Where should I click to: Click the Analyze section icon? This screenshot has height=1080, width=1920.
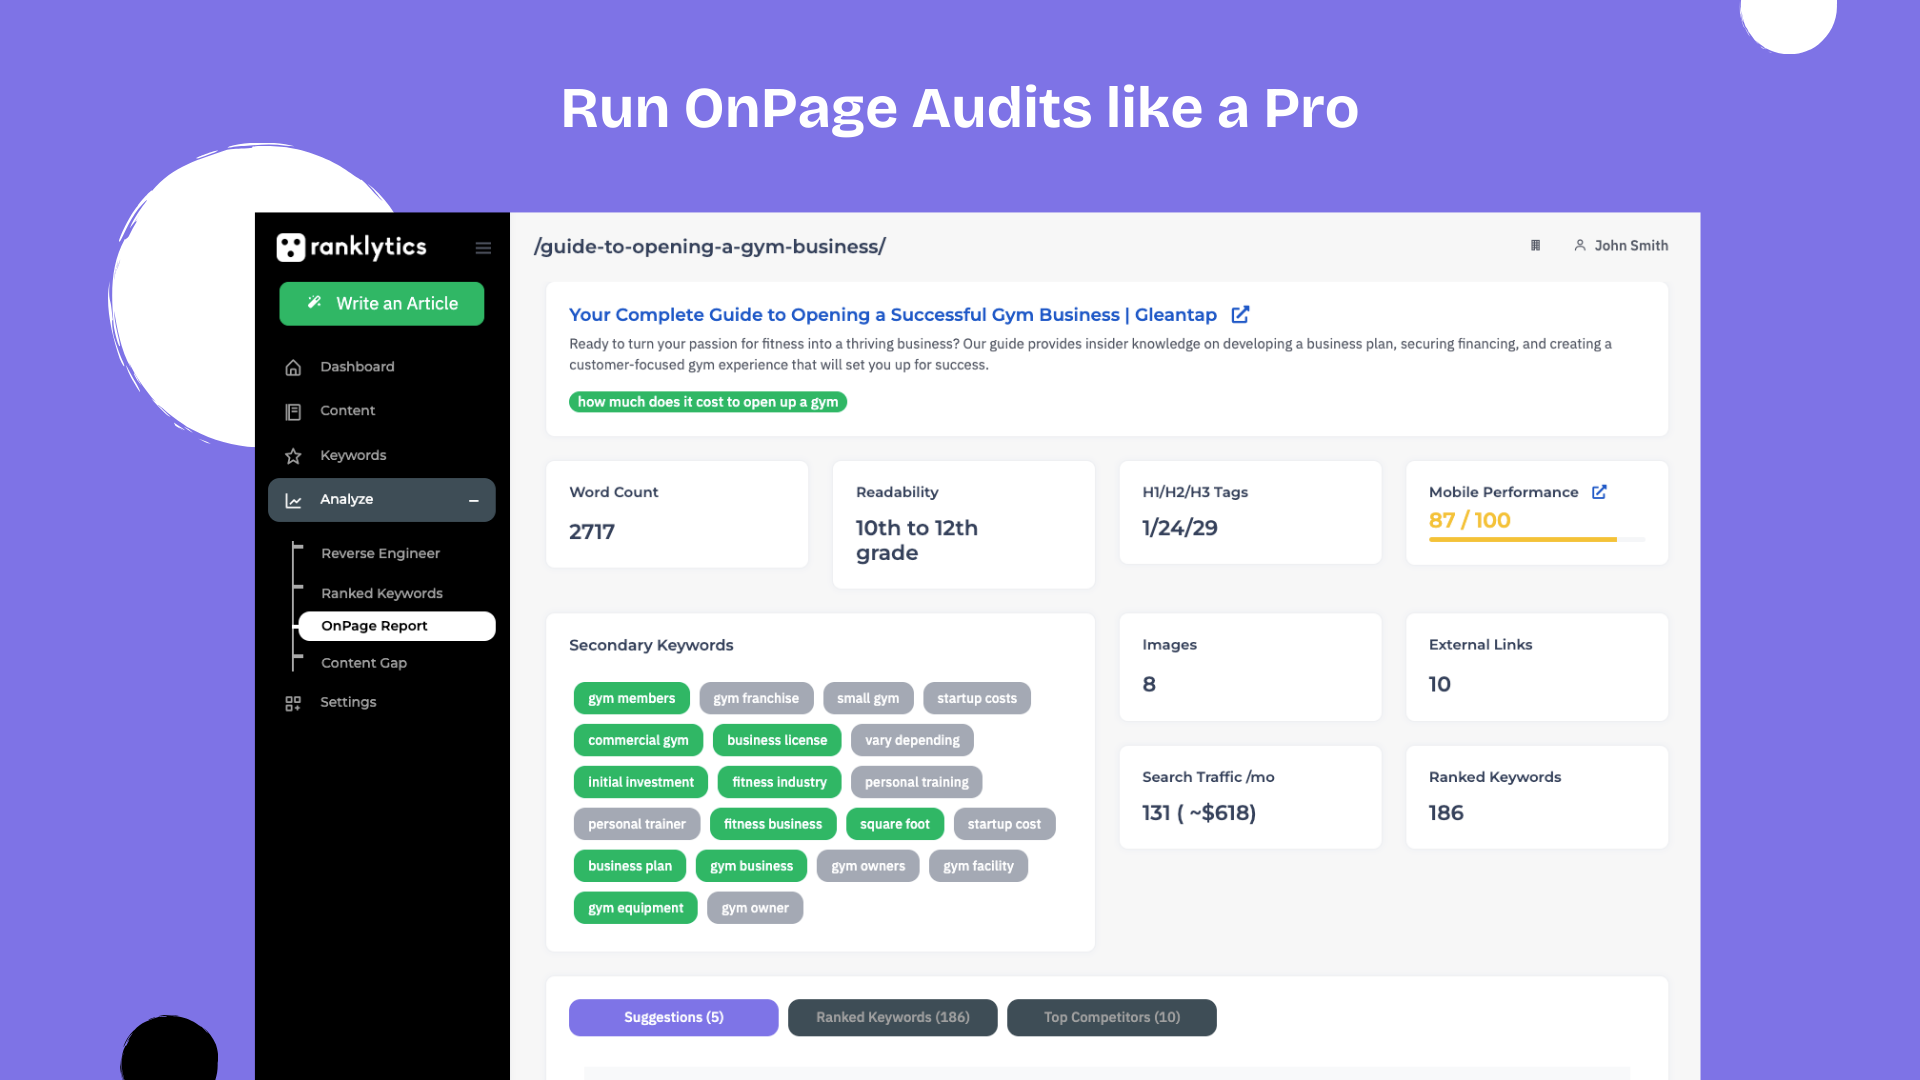tap(291, 498)
